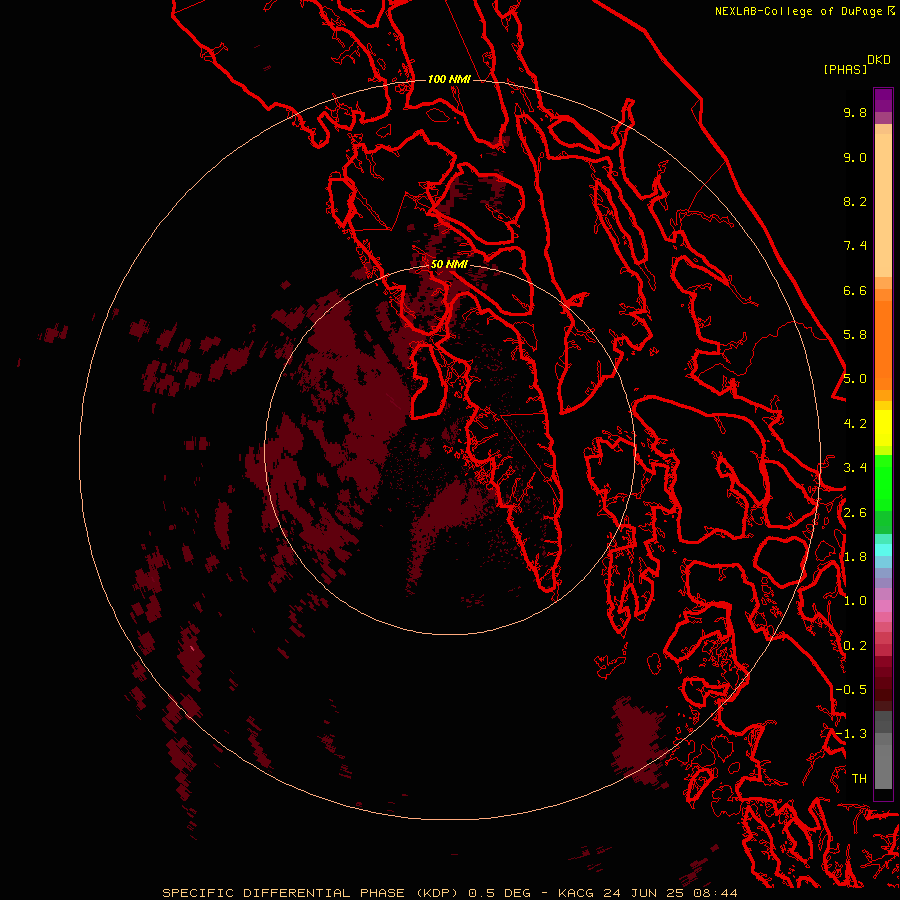Click the 9.0 value on color scale
This screenshot has width=900, height=900.
tap(855, 157)
